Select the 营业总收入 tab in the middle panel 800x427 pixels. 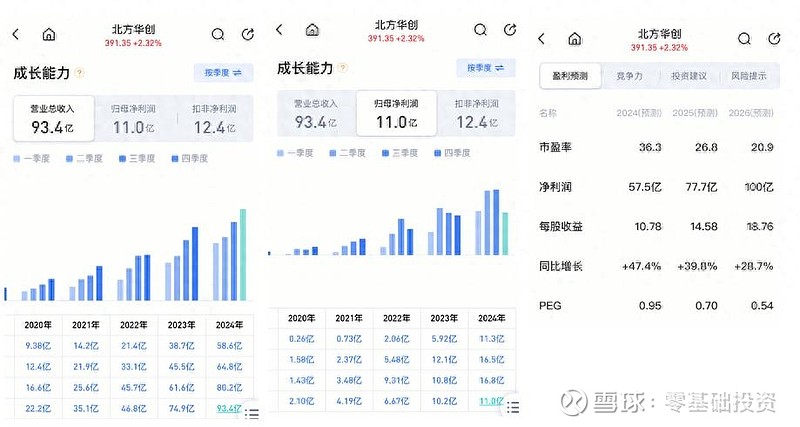tap(316, 113)
